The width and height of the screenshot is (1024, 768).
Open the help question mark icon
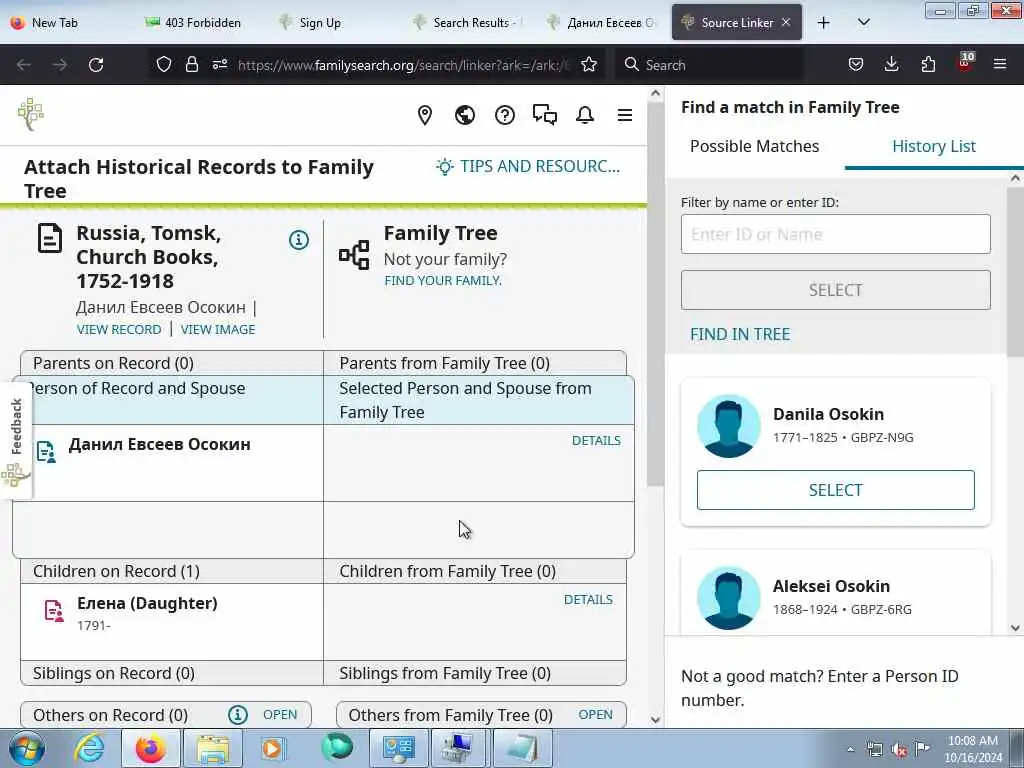point(504,116)
